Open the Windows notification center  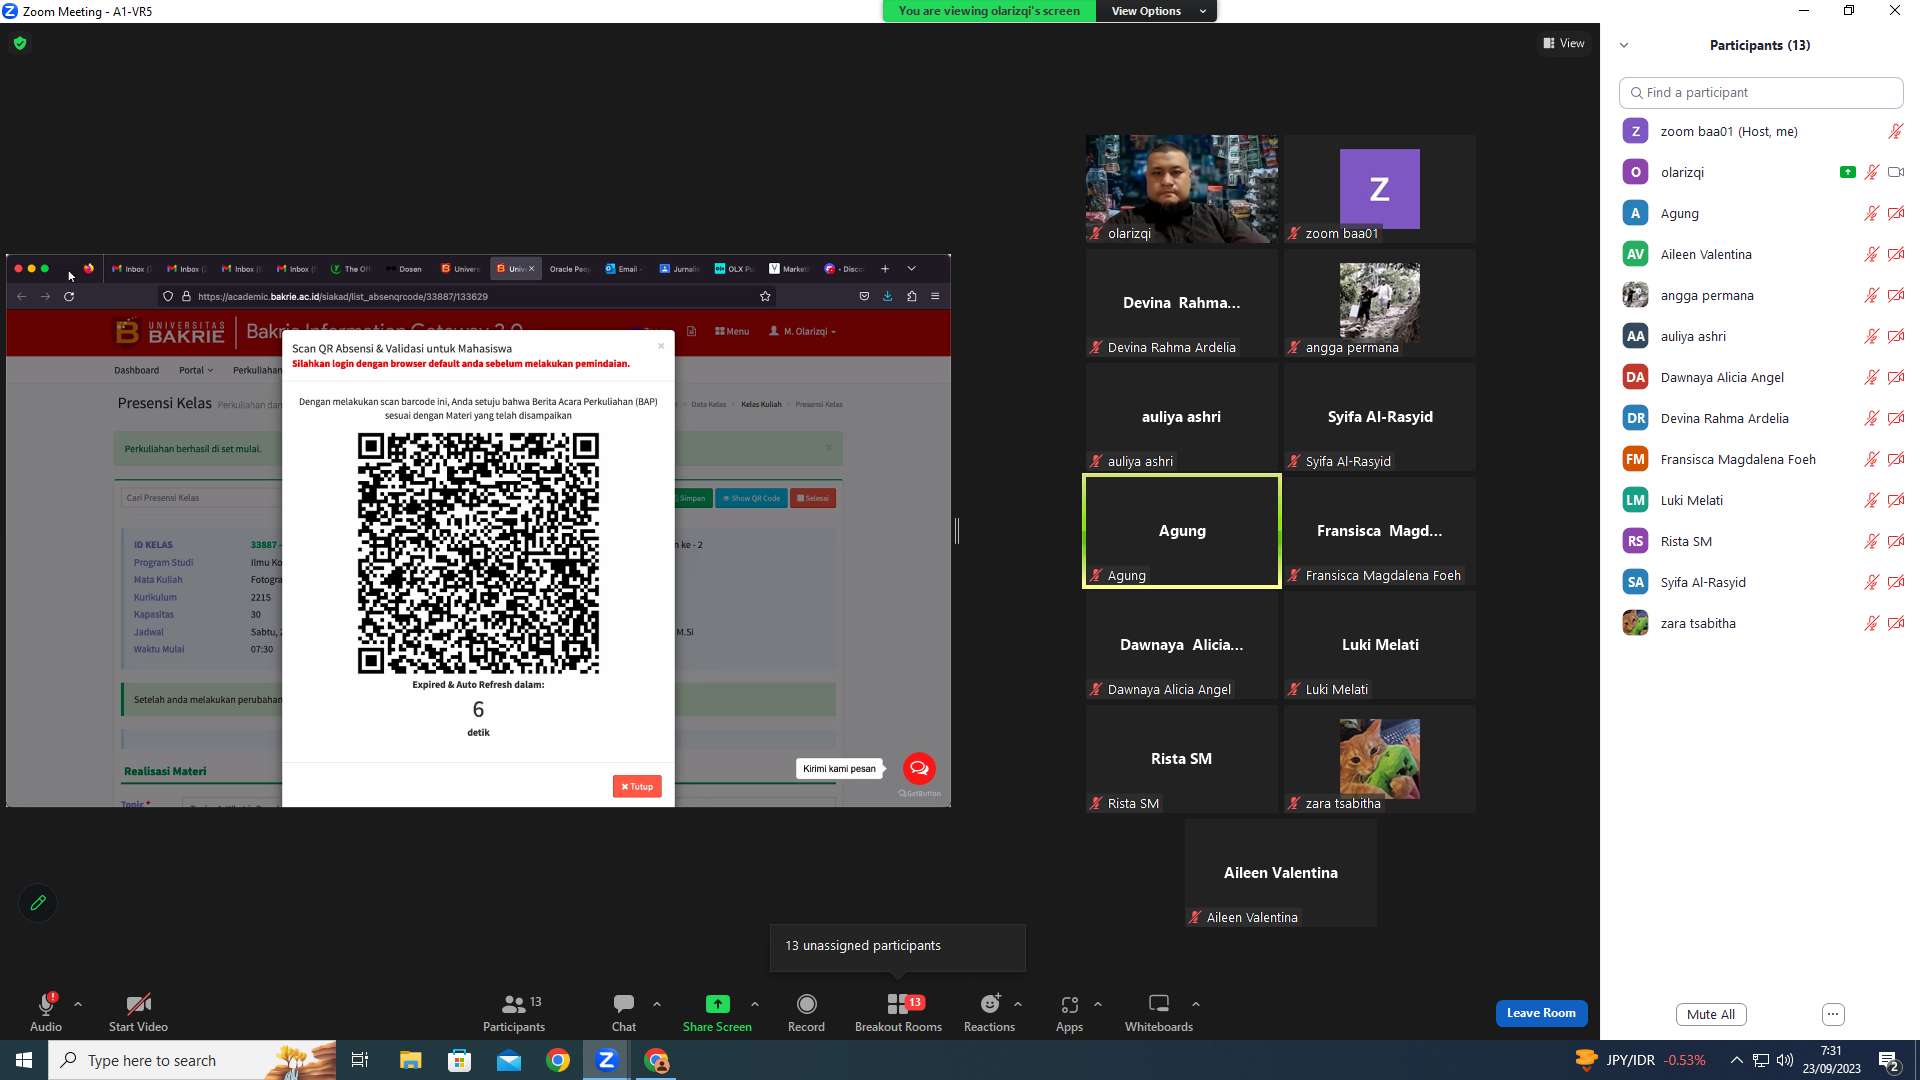pyautogui.click(x=1889, y=1061)
